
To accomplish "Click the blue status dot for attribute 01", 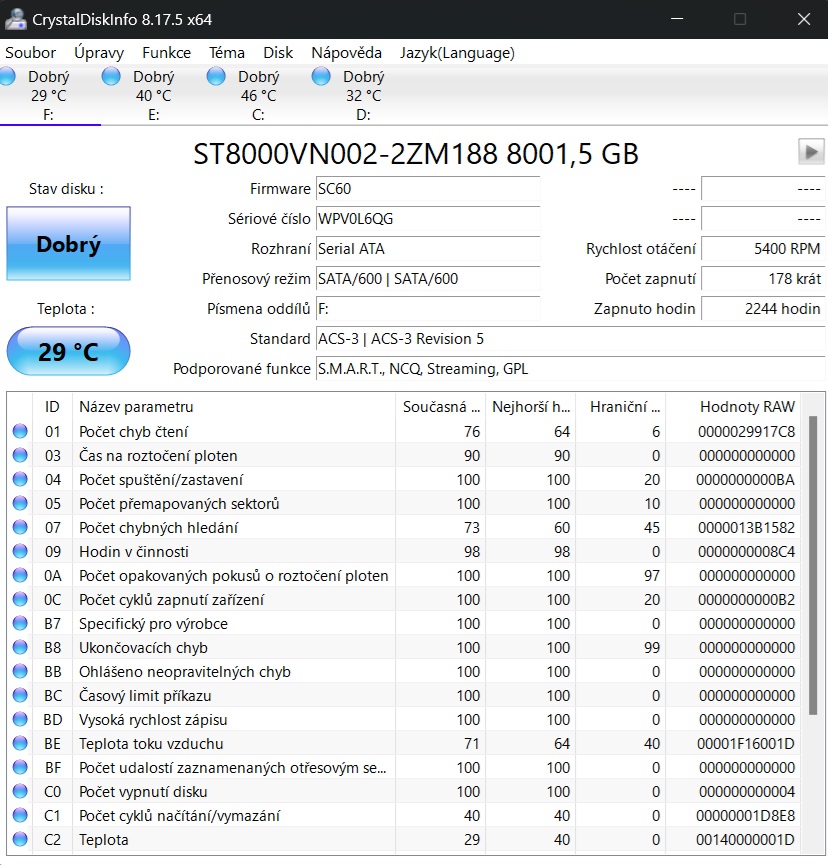I will click(x=20, y=432).
